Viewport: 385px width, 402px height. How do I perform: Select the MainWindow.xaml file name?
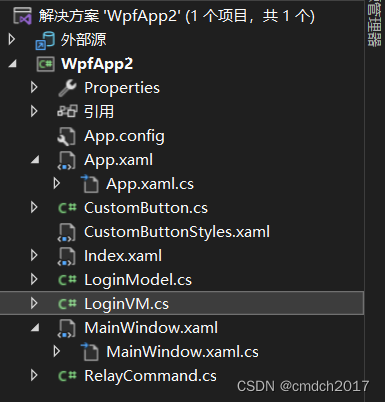pyautogui.click(x=151, y=328)
